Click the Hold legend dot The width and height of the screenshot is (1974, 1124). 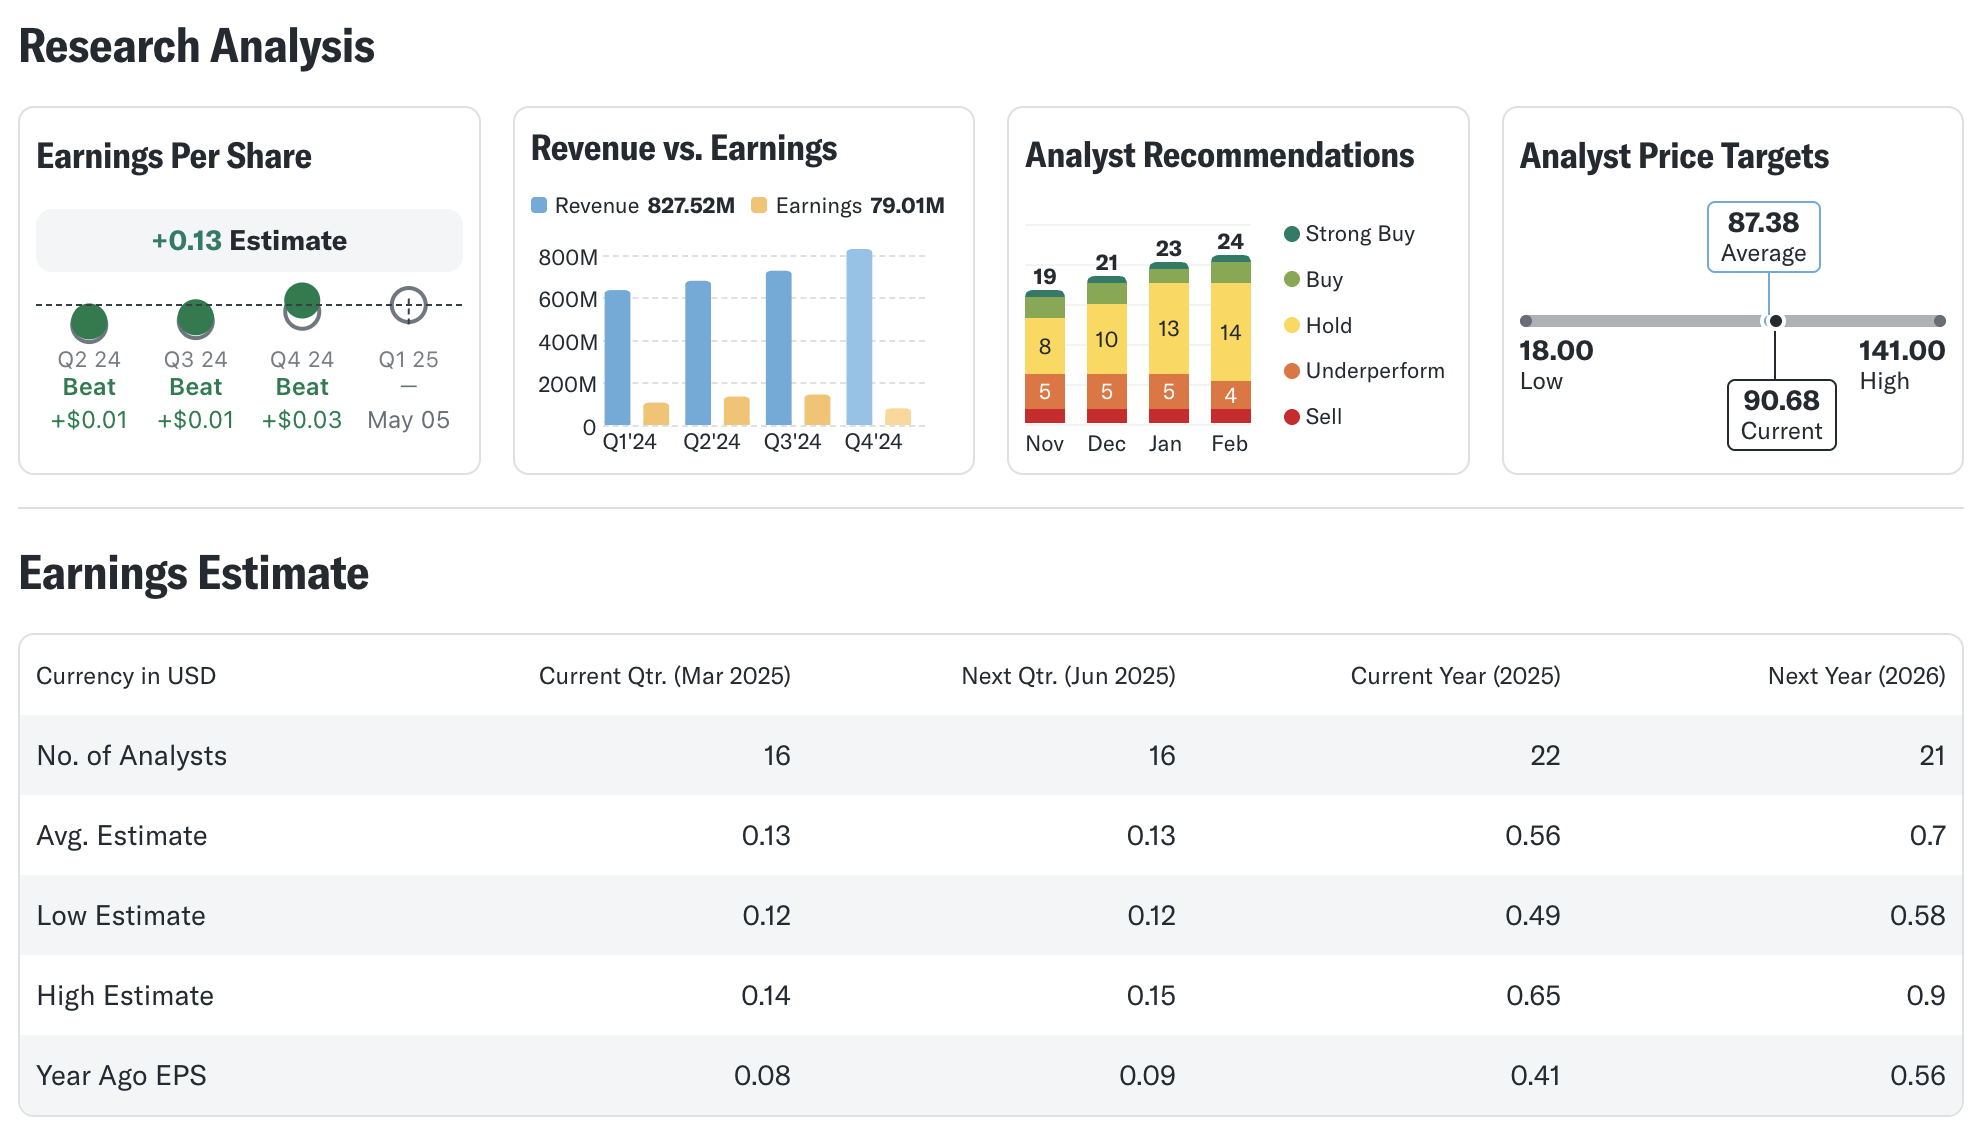[1291, 325]
